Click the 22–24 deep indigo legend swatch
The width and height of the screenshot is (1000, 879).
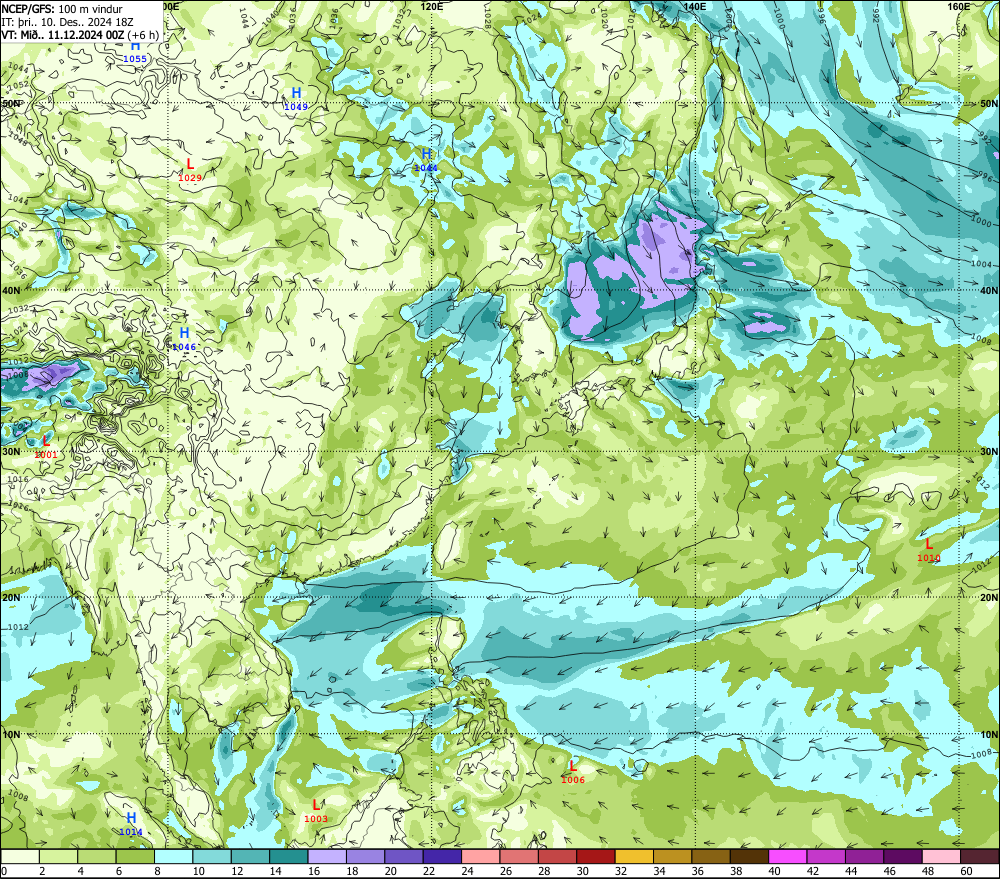click(x=443, y=856)
